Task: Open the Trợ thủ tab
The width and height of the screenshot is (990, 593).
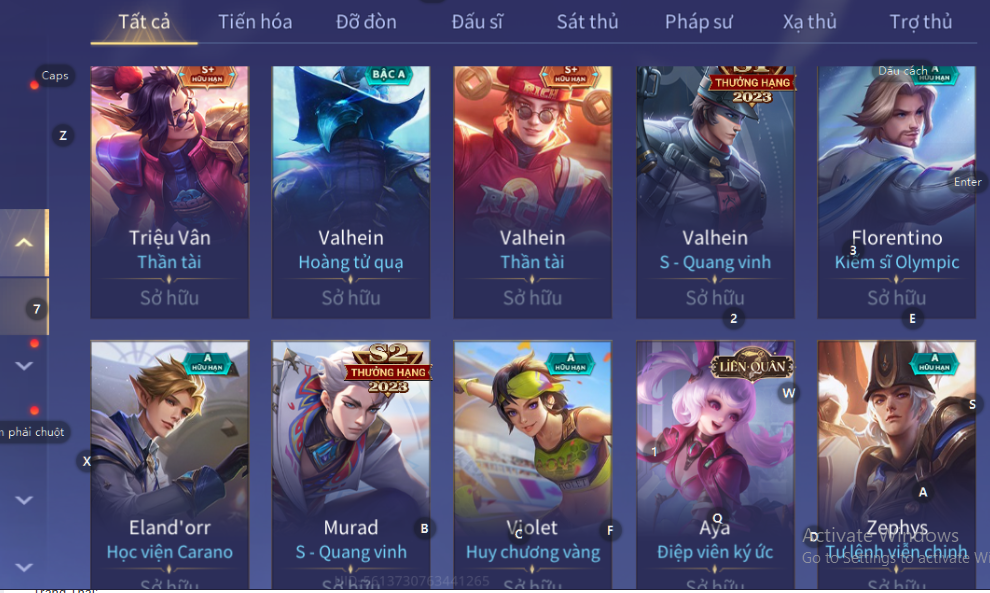Action: 921,22
